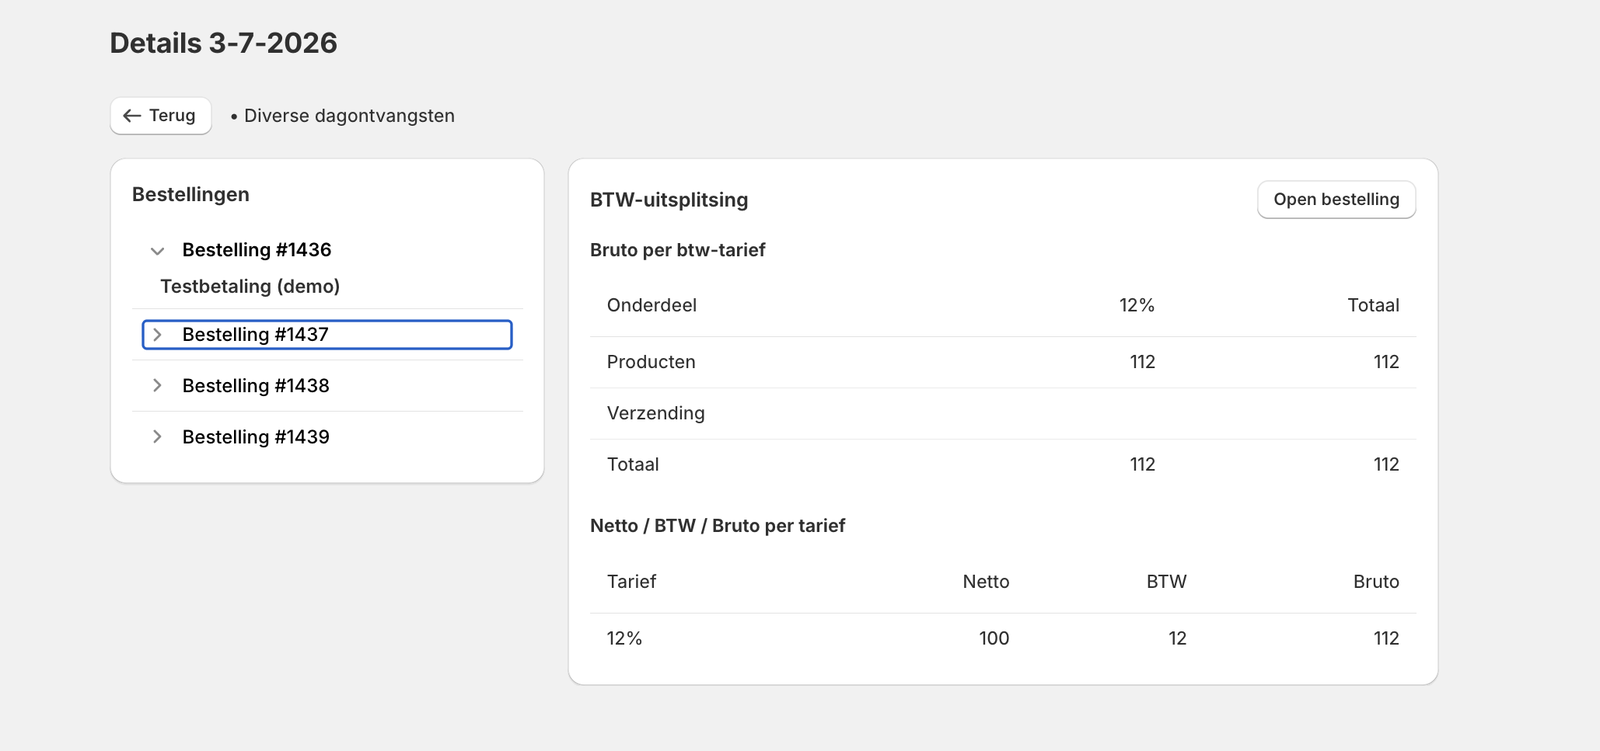The image size is (1600, 751).
Task: Click the 12% column header in Bruto table
Action: (1137, 306)
